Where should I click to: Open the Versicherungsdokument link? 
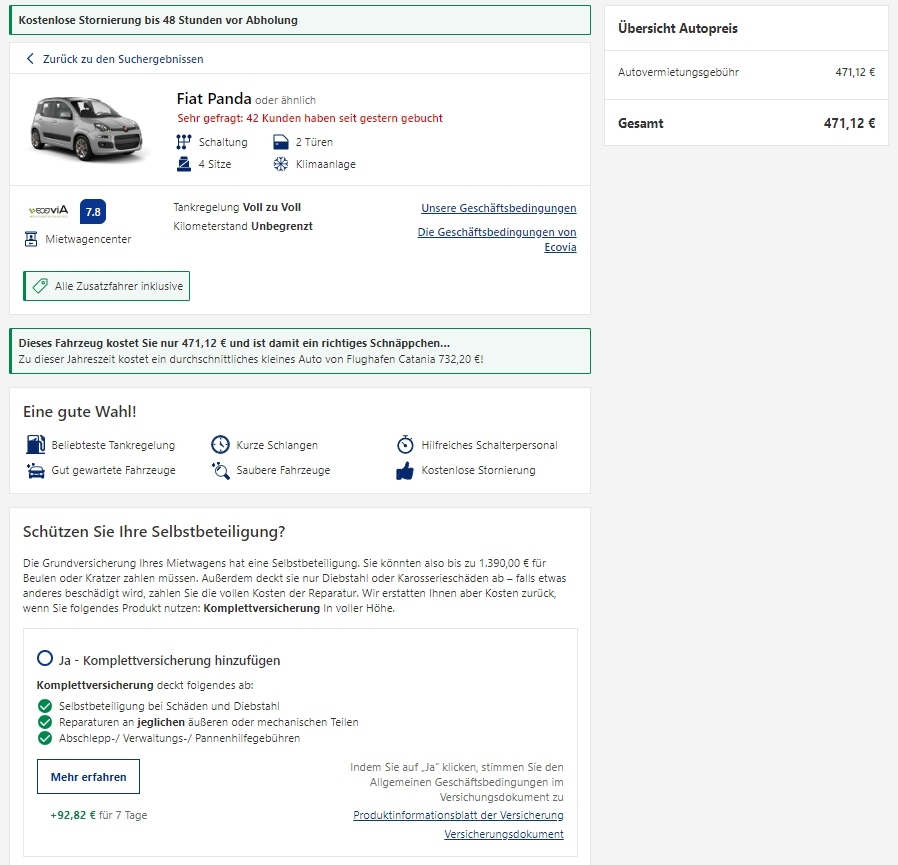coord(503,834)
